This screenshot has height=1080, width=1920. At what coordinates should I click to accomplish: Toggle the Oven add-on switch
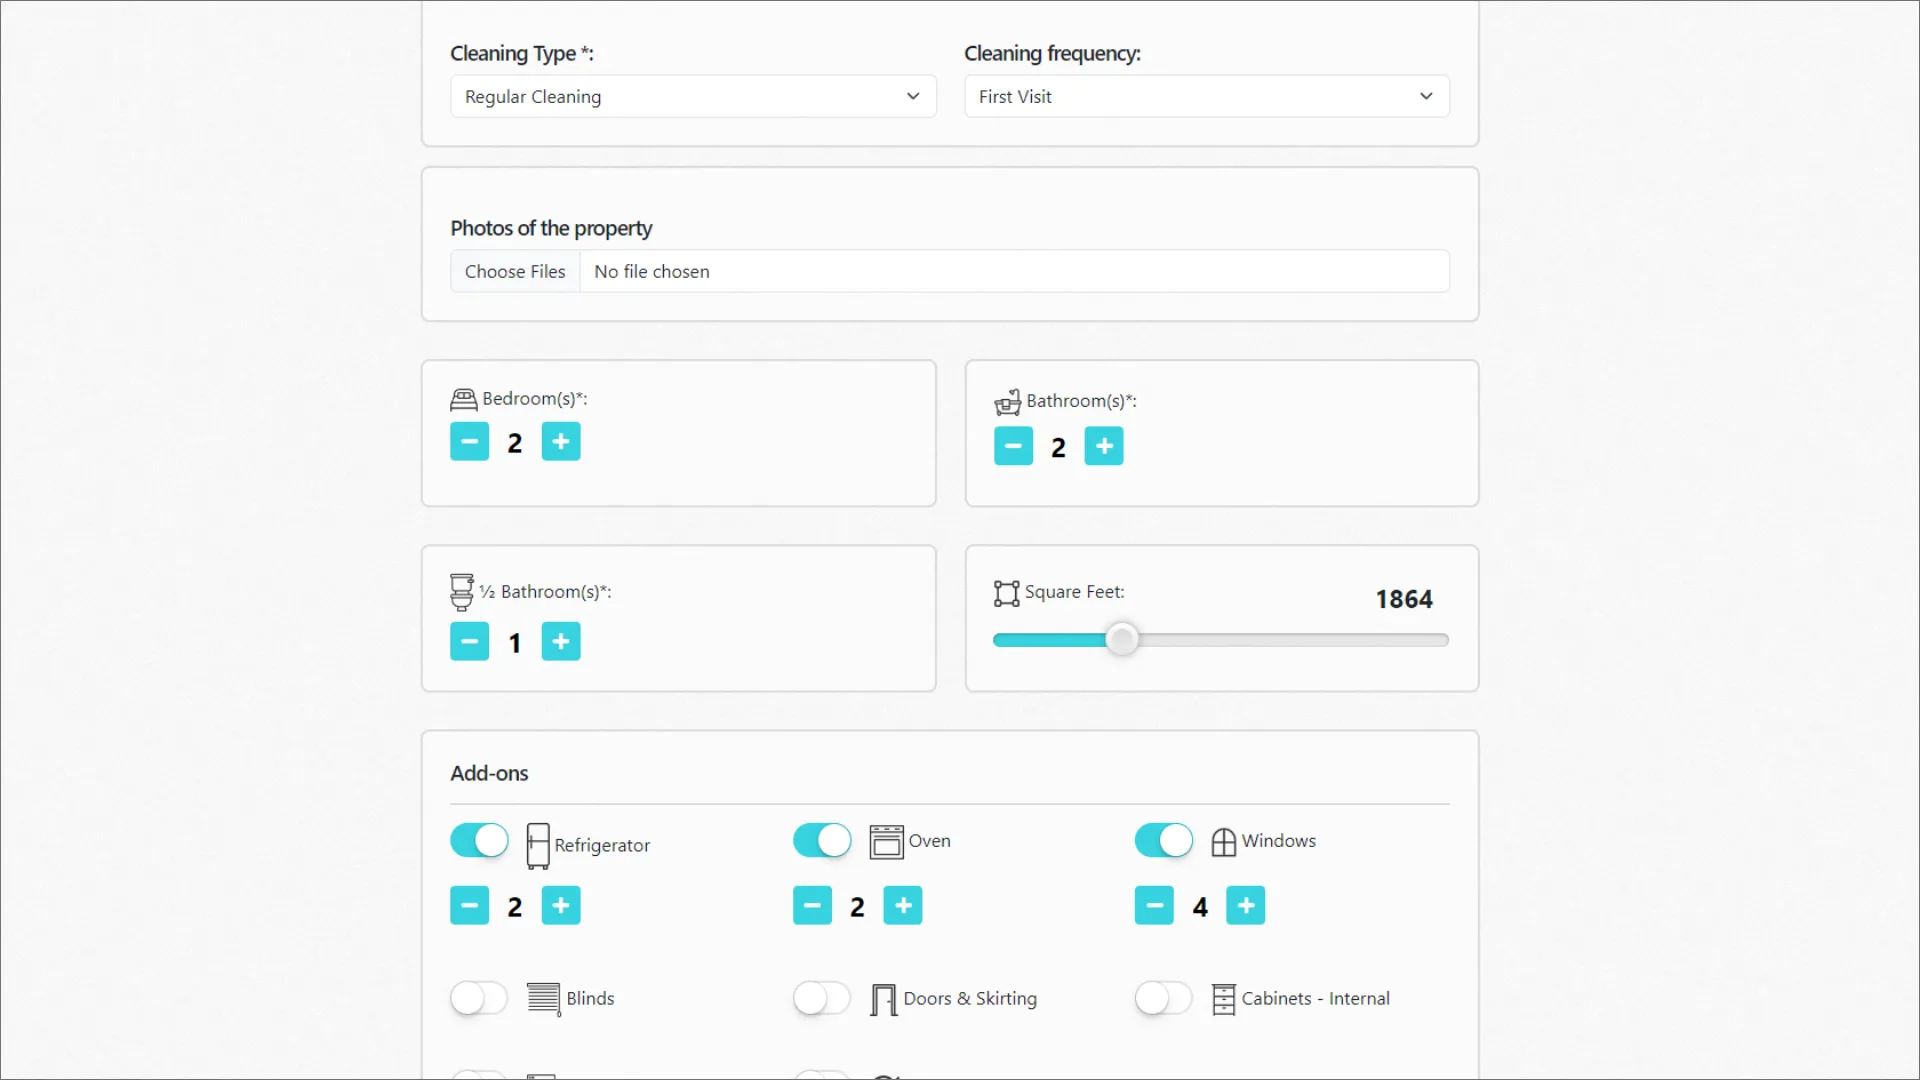[x=822, y=840]
